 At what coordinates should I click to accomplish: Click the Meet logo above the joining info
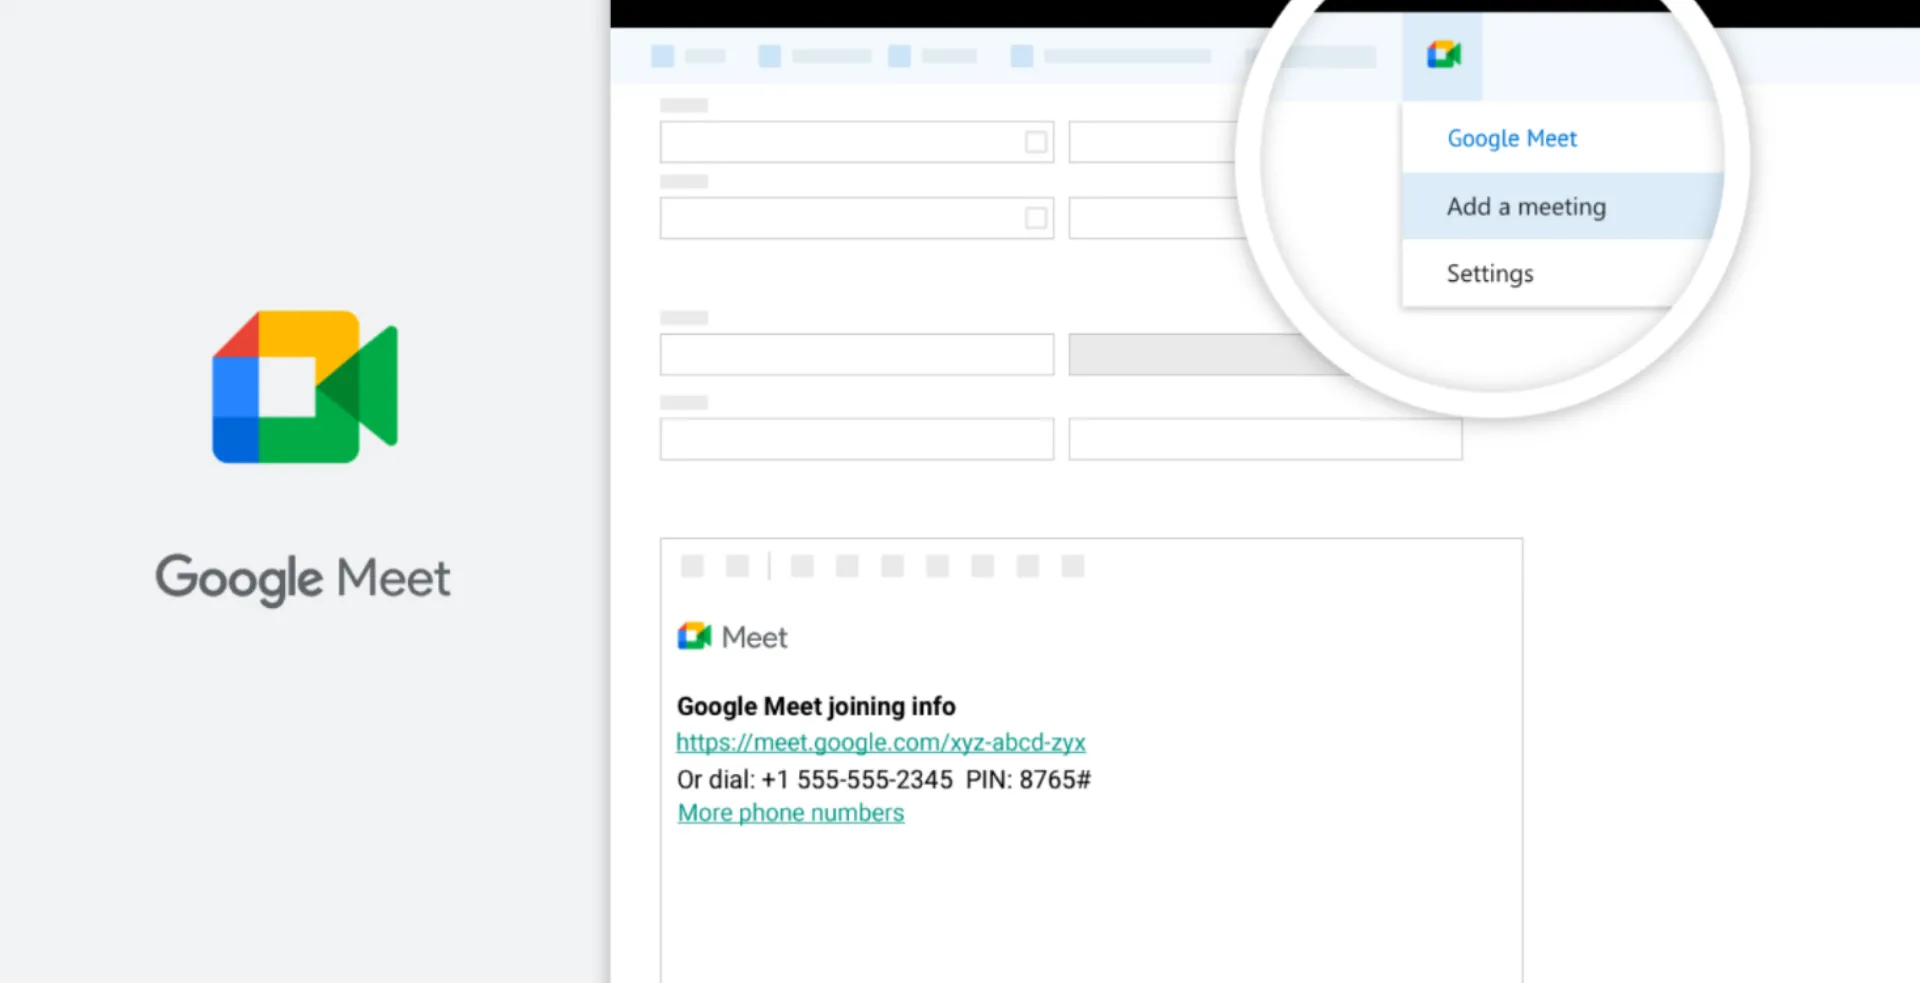(x=694, y=635)
